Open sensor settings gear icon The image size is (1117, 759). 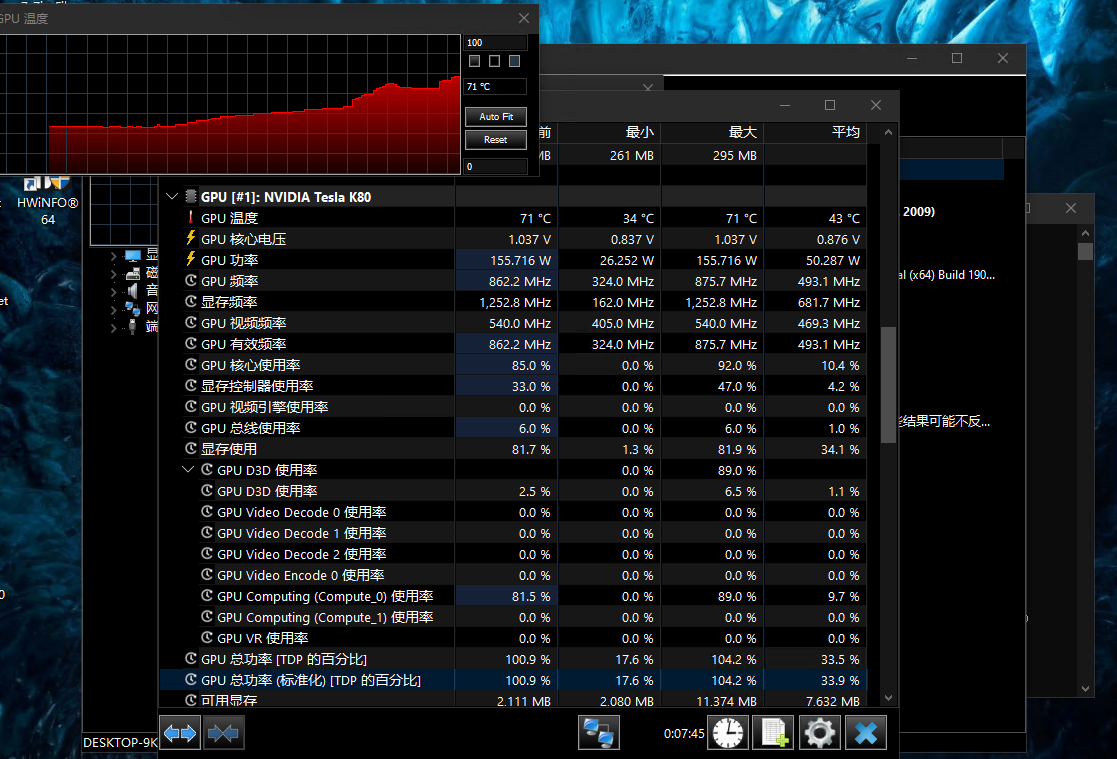(x=820, y=733)
